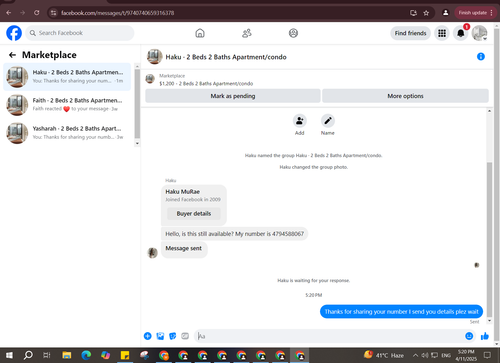
Task: Open the taskbar volume control
Action: click(425, 355)
